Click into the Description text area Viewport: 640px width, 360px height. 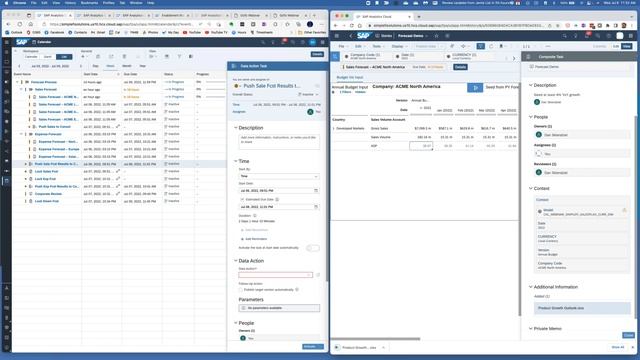tap(279, 142)
